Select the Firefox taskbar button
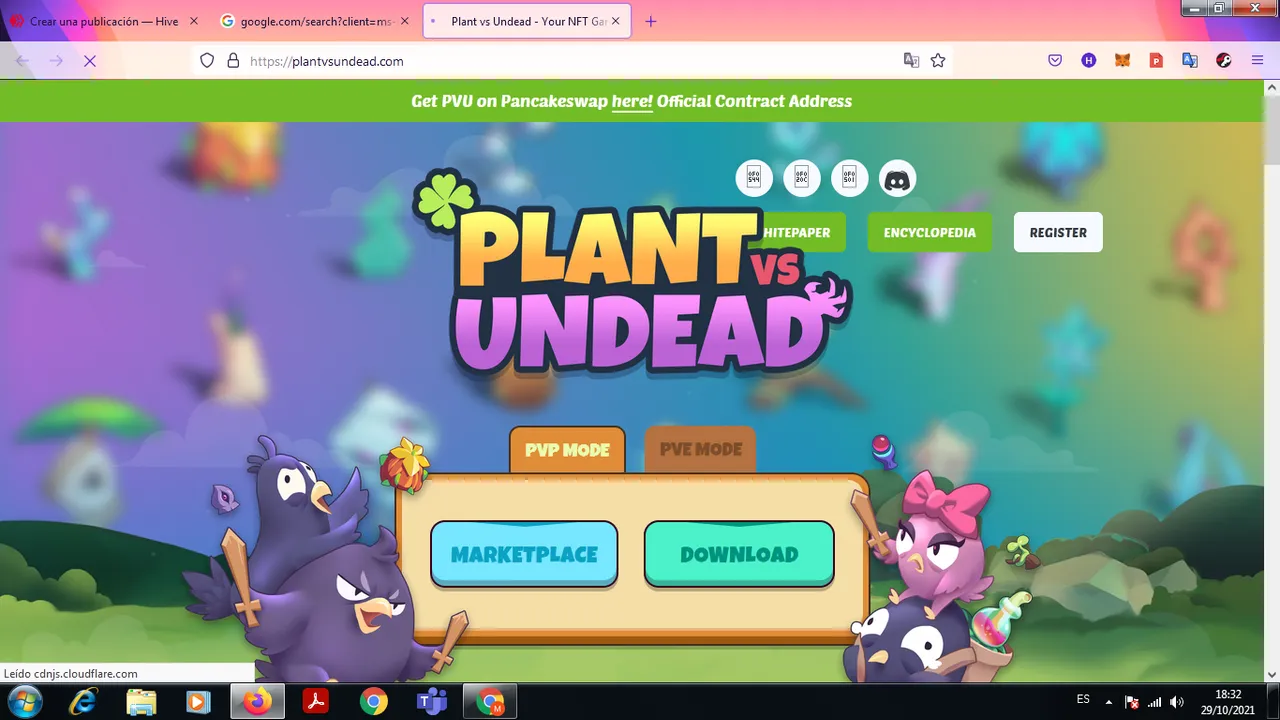The height and width of the screenshot is (720, 1280). pos(257,702)
